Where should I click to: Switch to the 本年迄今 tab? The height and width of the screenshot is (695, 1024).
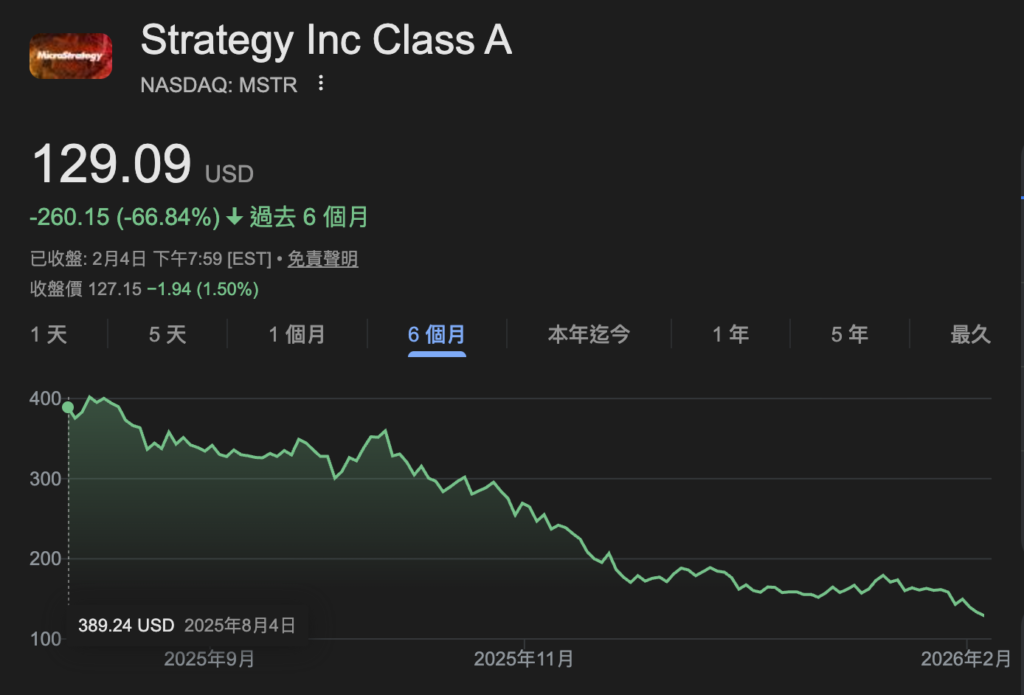click(x=589, y=334)
